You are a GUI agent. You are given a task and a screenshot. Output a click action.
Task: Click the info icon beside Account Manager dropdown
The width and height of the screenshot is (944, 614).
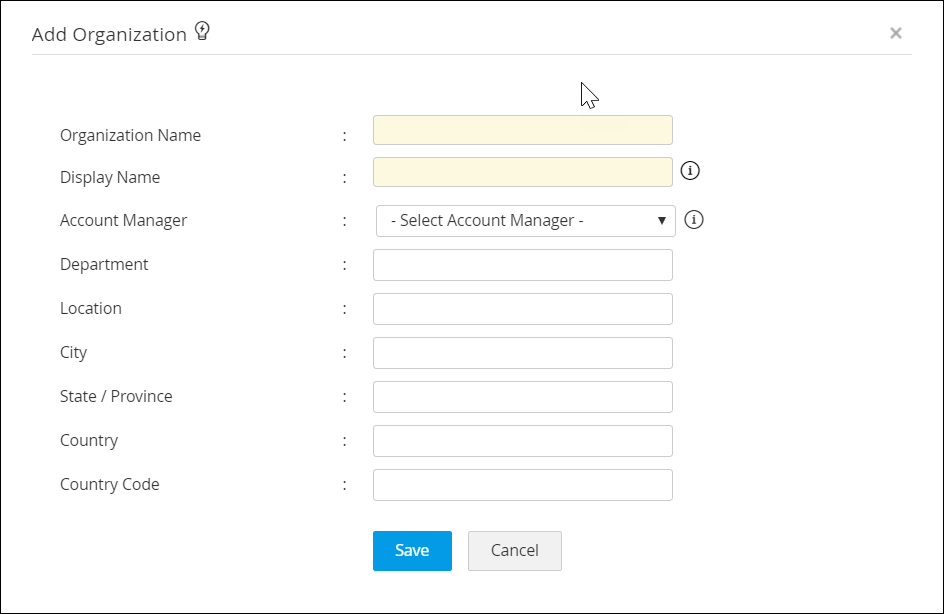coord(694,219)
